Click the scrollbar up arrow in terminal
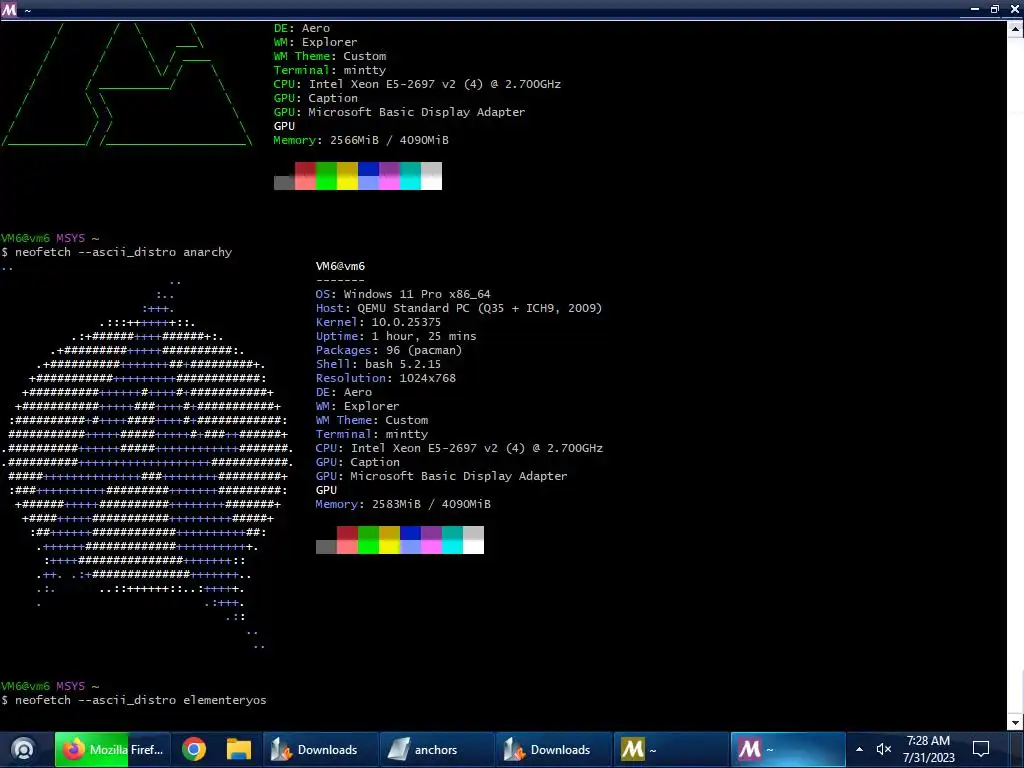Viewport: 1024px width, 768px height. [1016, 28]
